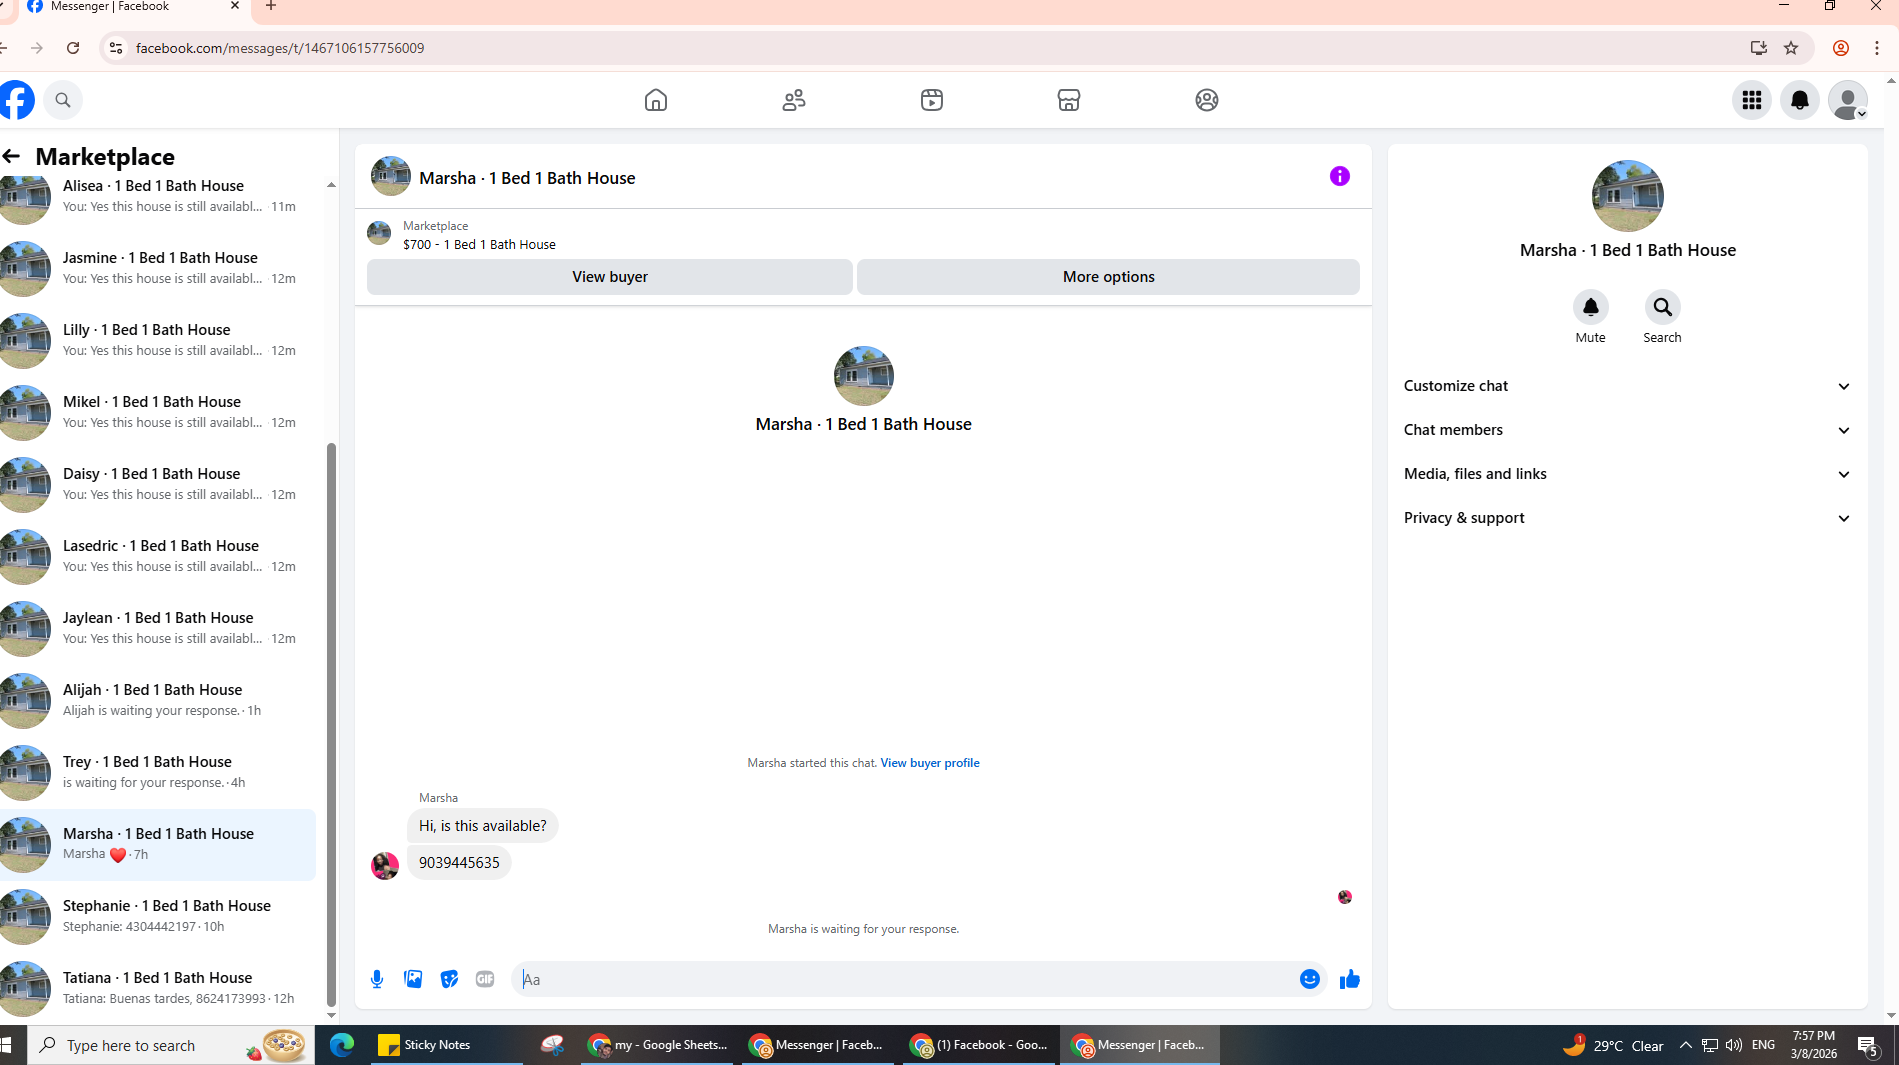
Task: Click Windows taskbar search box
Action: click(170, 1045)
